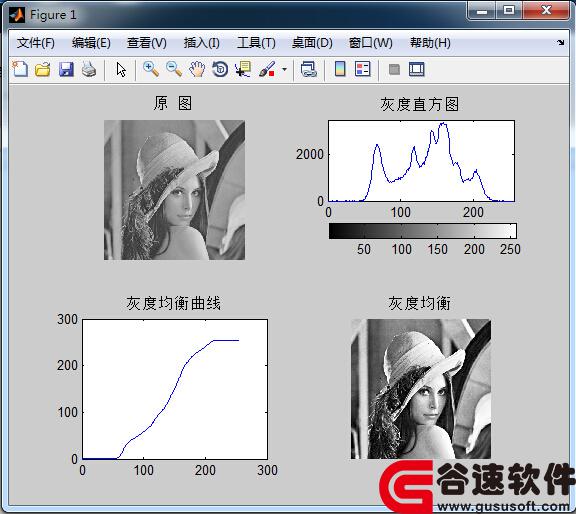Open the 窗口(W) menu
The image size is (576, 514).
point(370,43)
